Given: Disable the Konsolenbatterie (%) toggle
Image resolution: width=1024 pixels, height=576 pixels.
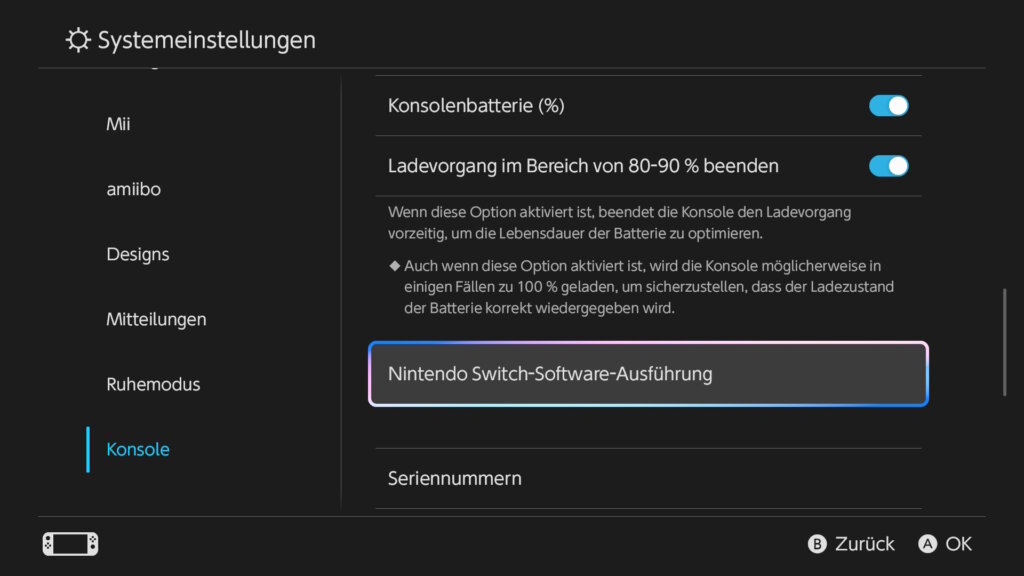Looking at the screenshot, I should click(x=888, y=105).
